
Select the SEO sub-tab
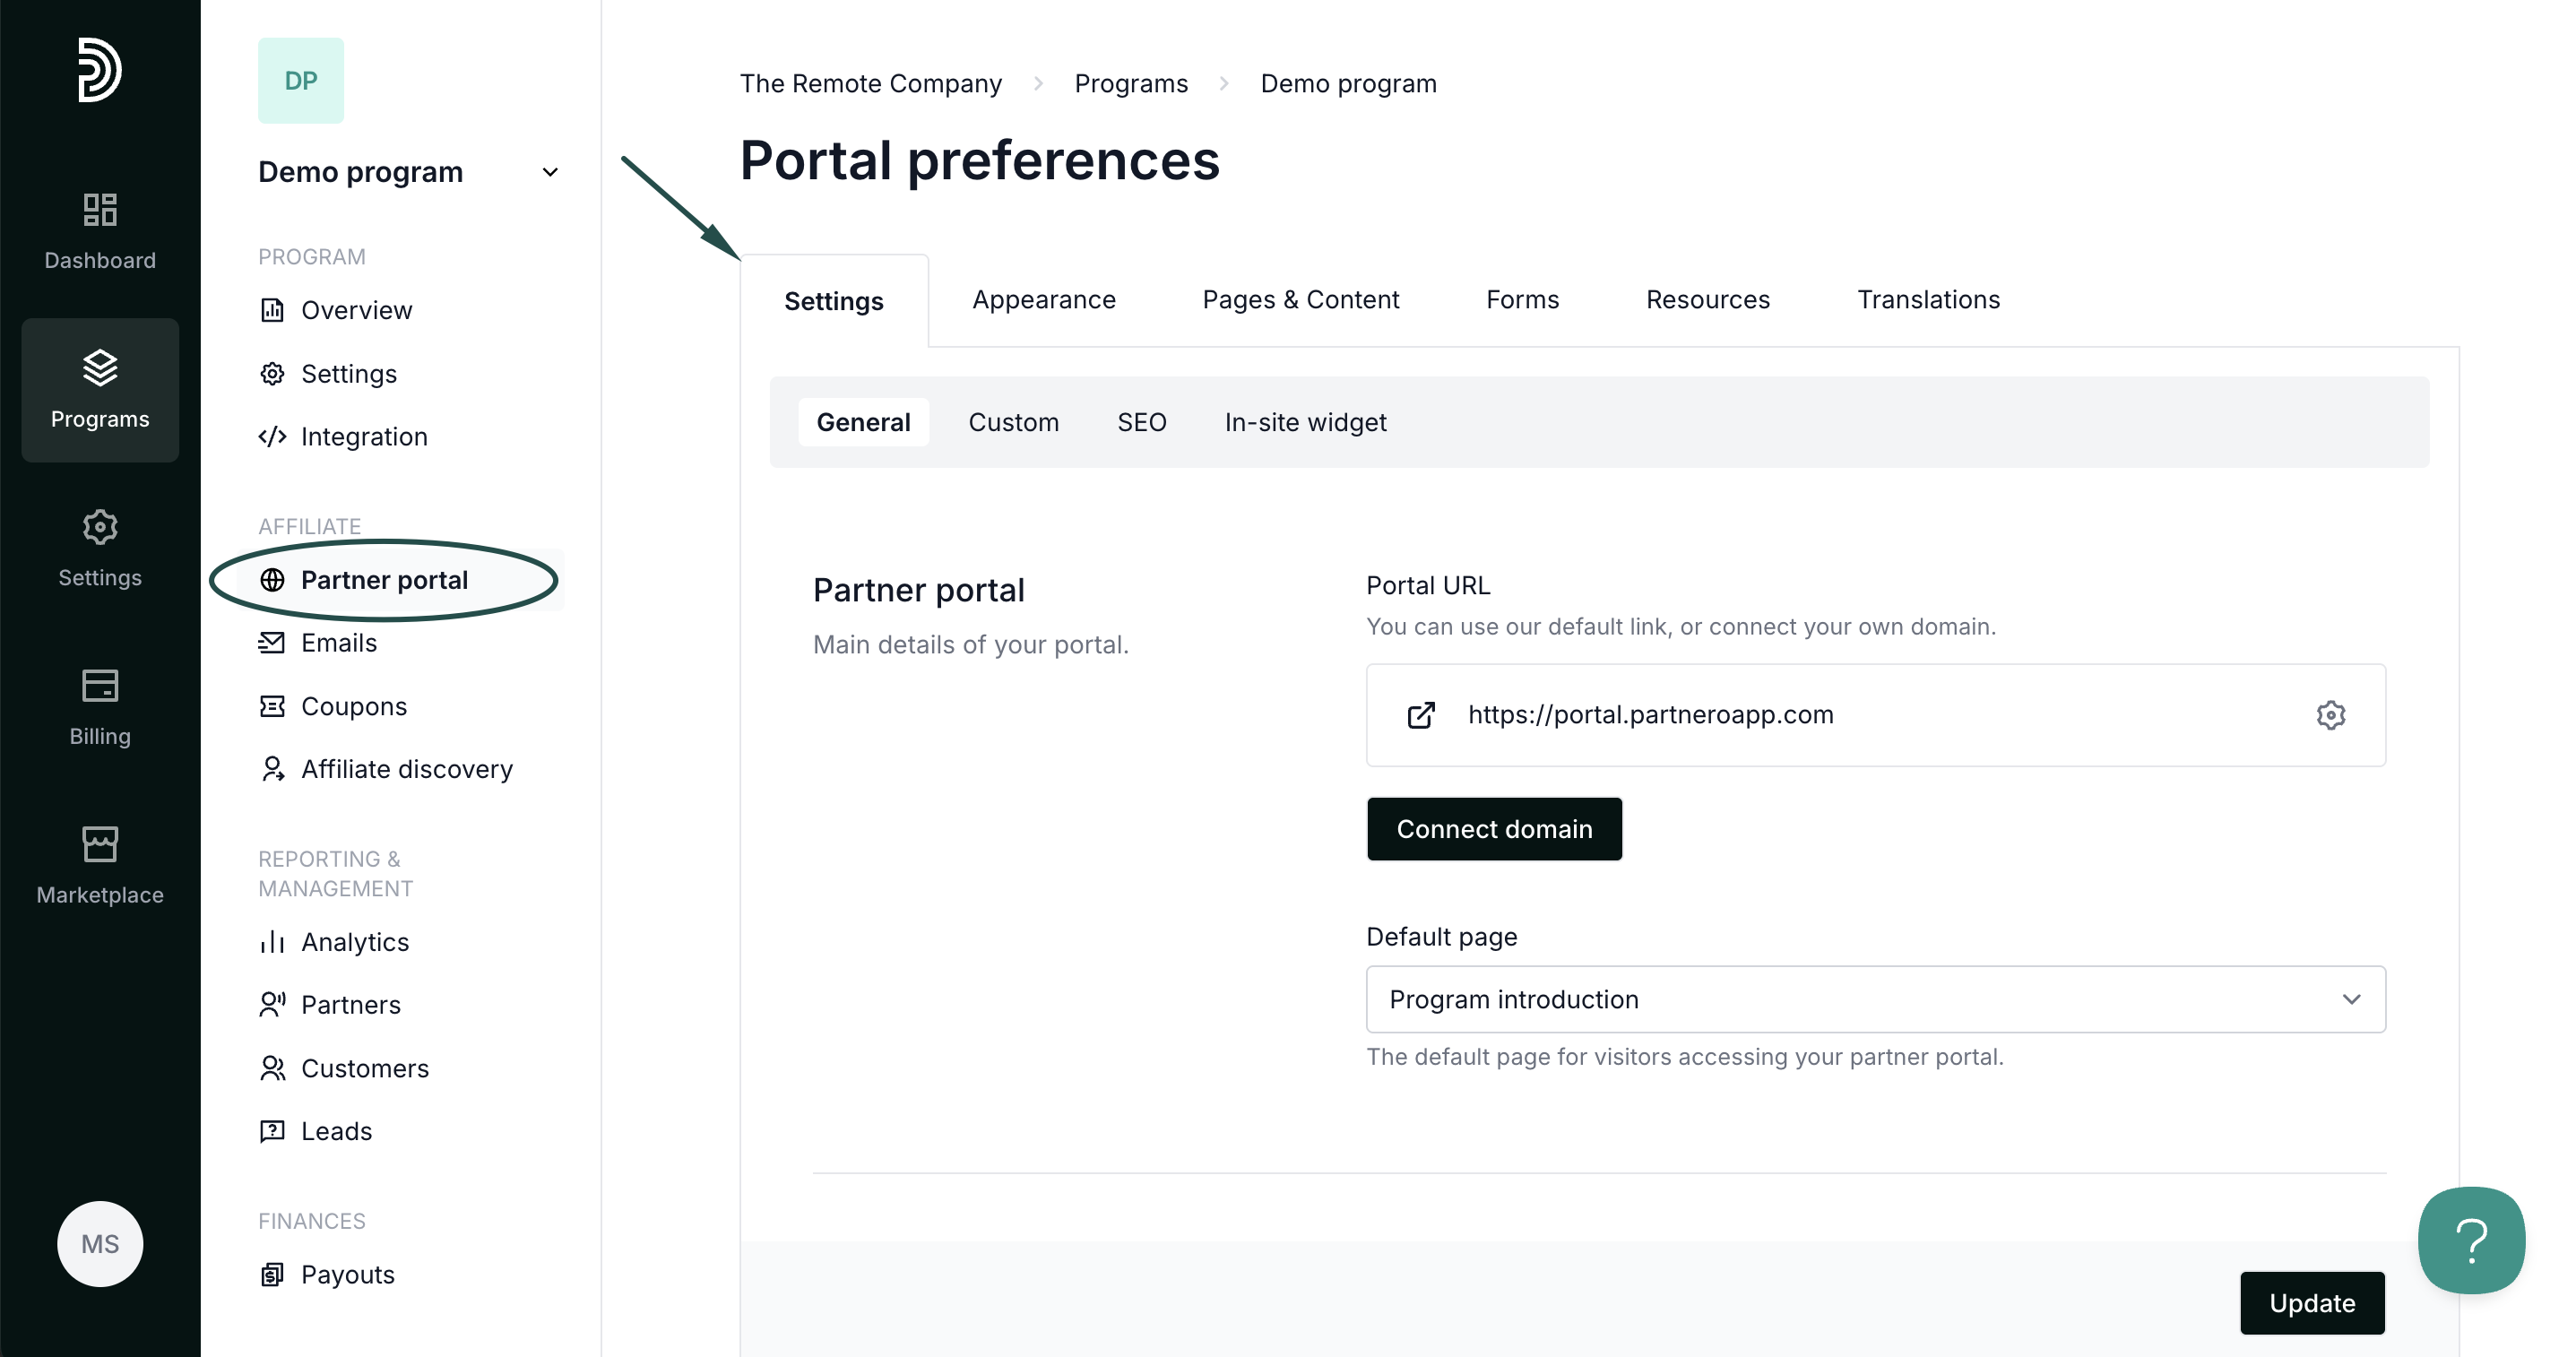tap(1141, 422)
